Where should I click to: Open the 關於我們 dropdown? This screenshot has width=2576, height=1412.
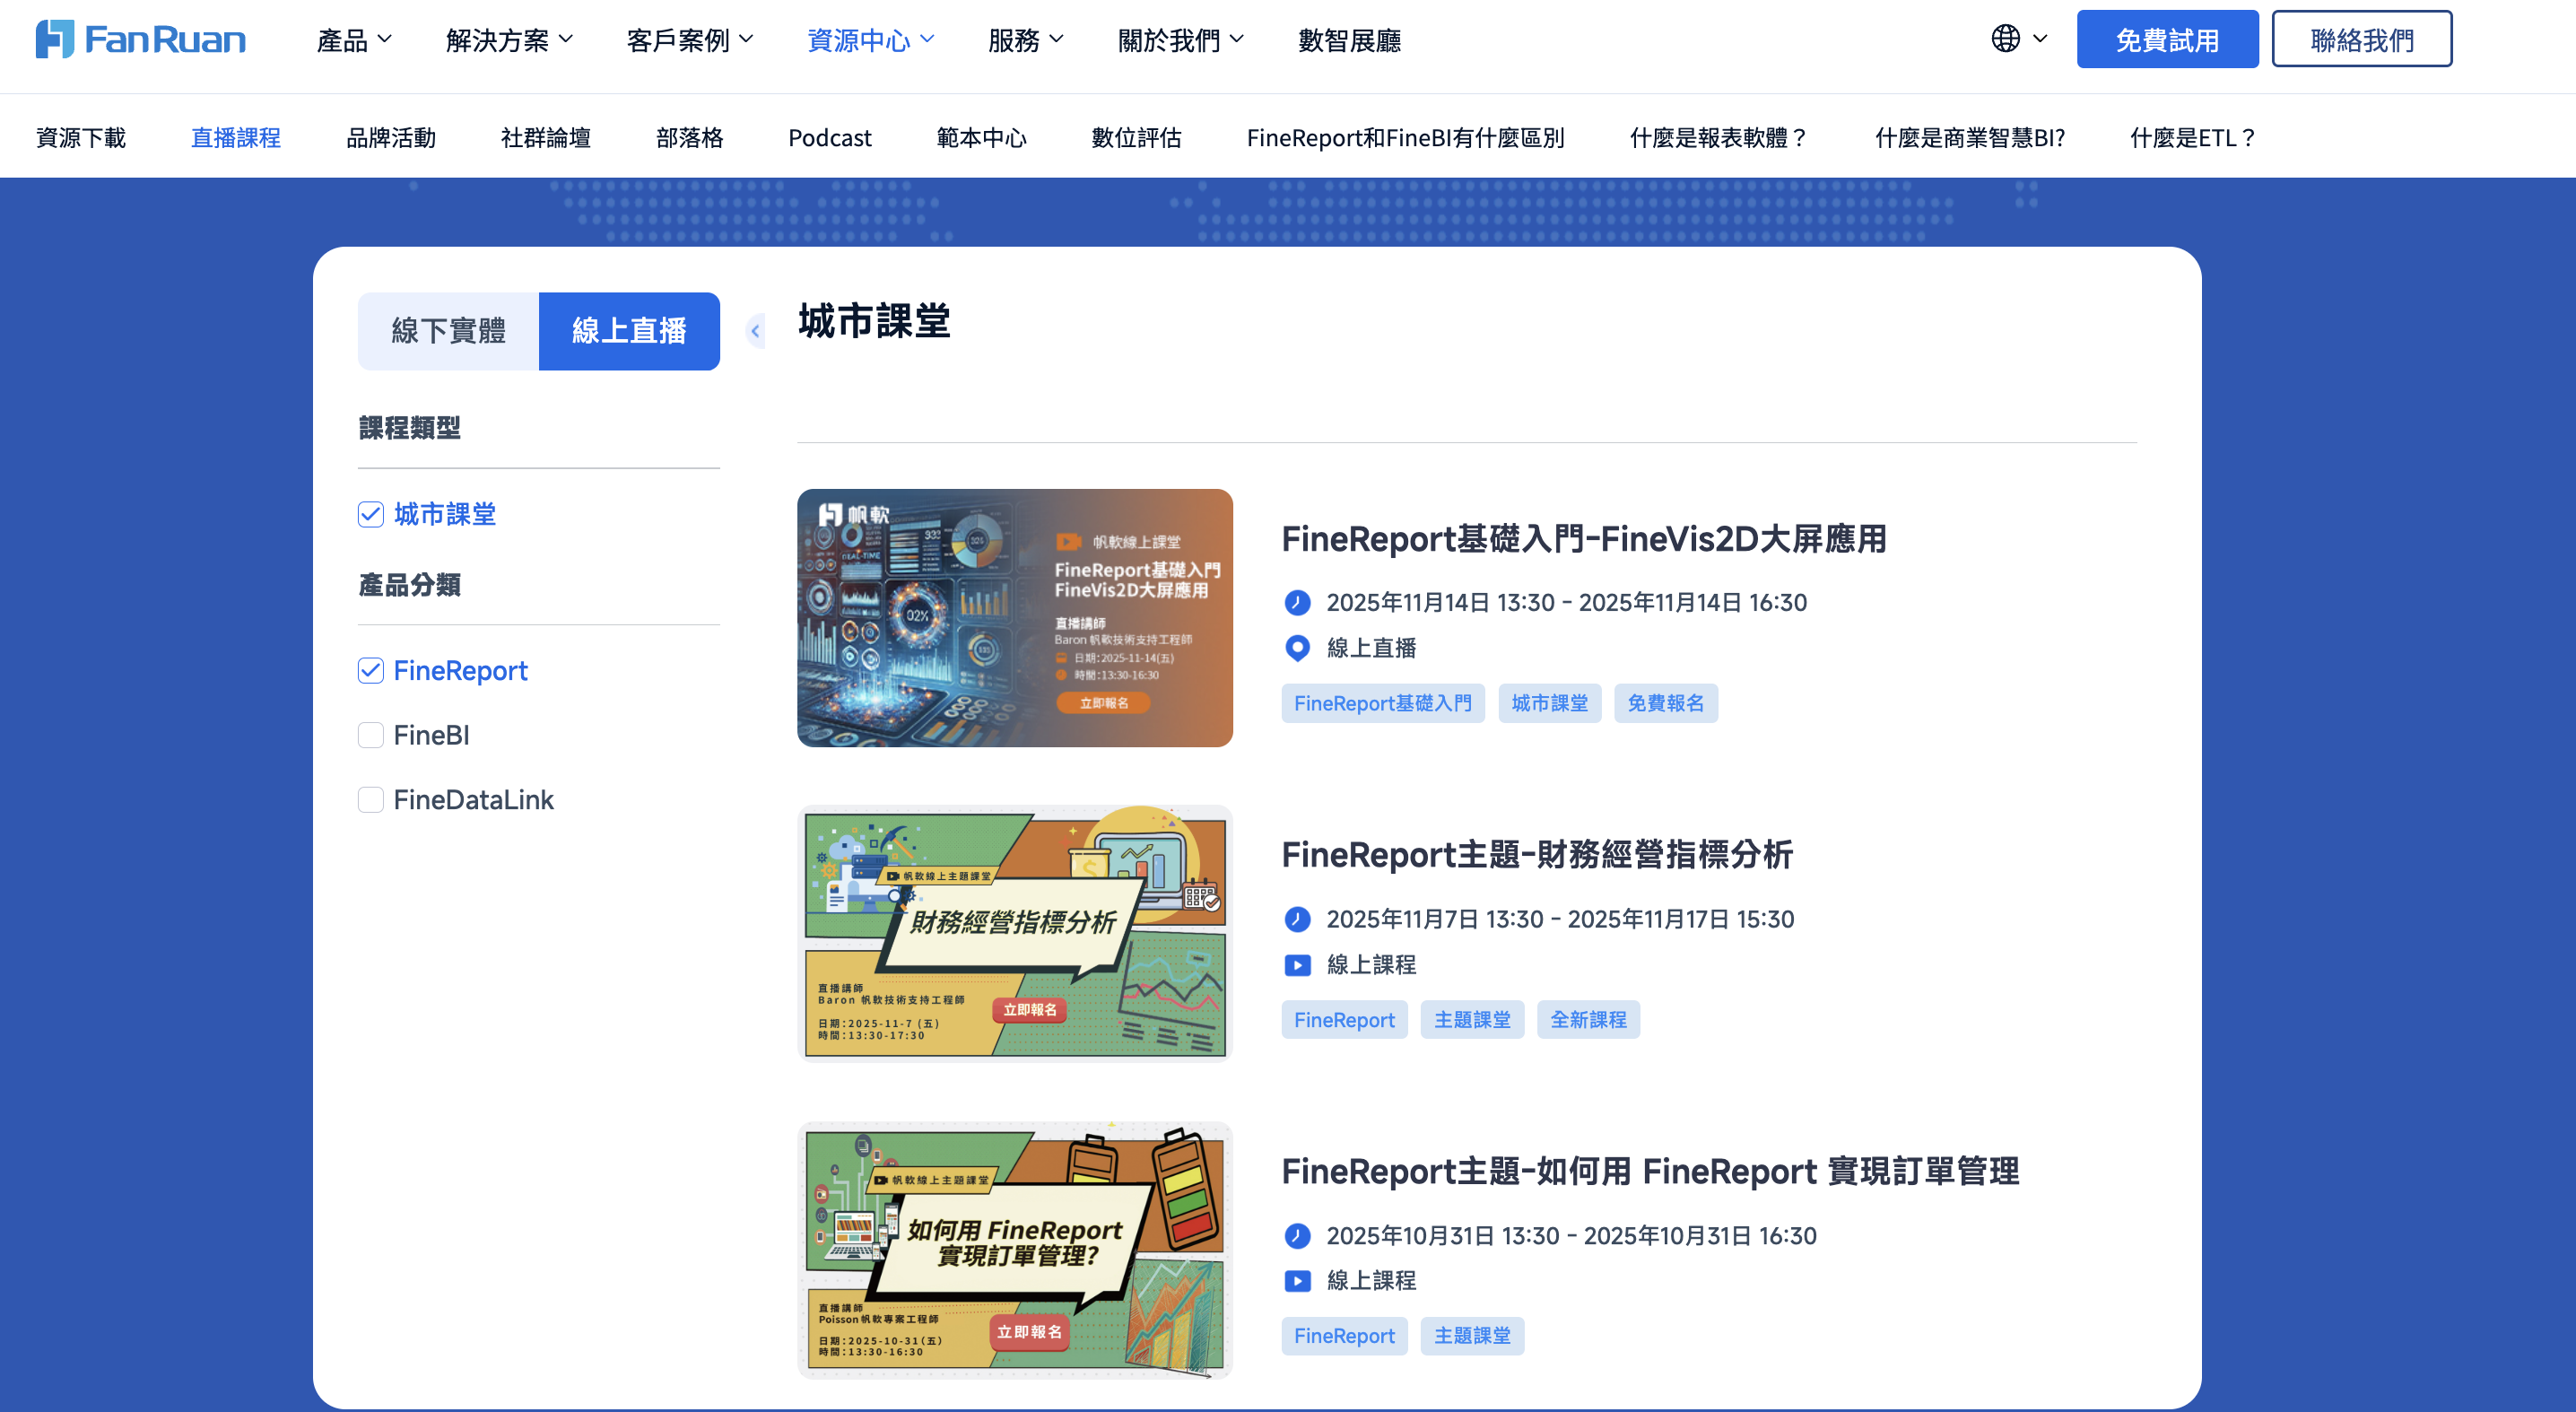point(1181,40)
